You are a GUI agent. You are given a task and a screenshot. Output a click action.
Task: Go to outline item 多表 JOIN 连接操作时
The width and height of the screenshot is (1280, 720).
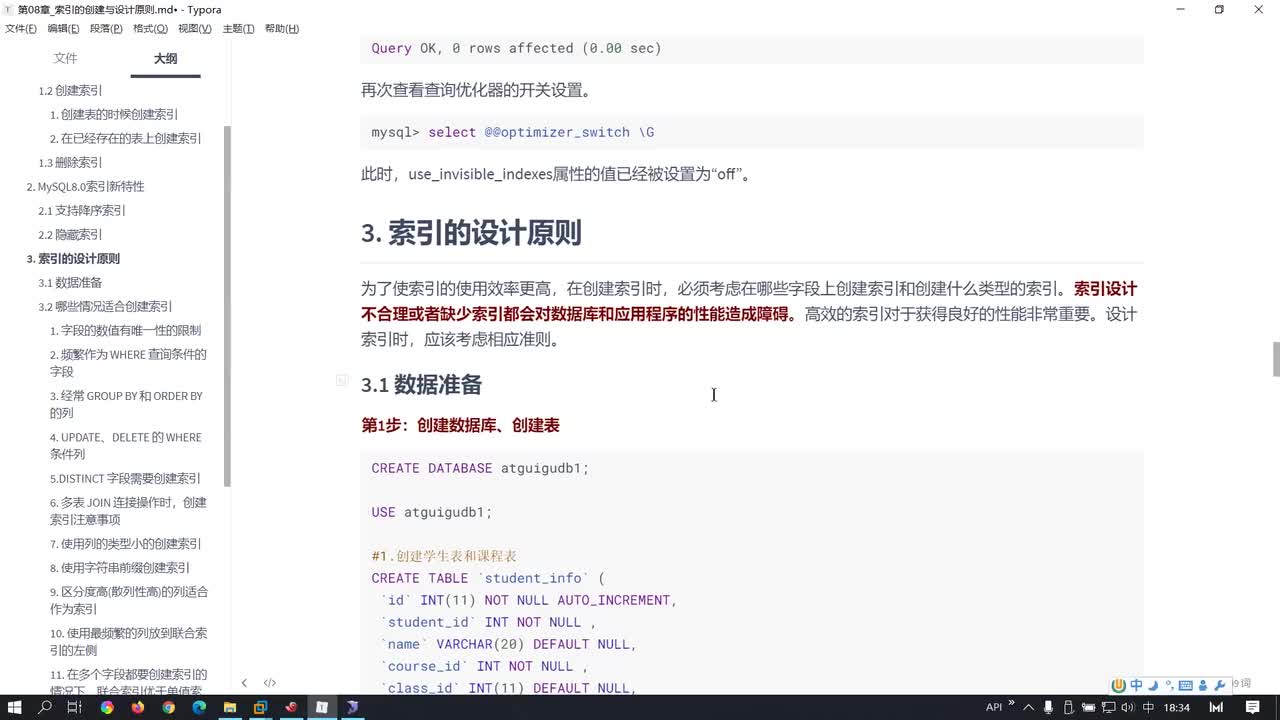(128, 510)
